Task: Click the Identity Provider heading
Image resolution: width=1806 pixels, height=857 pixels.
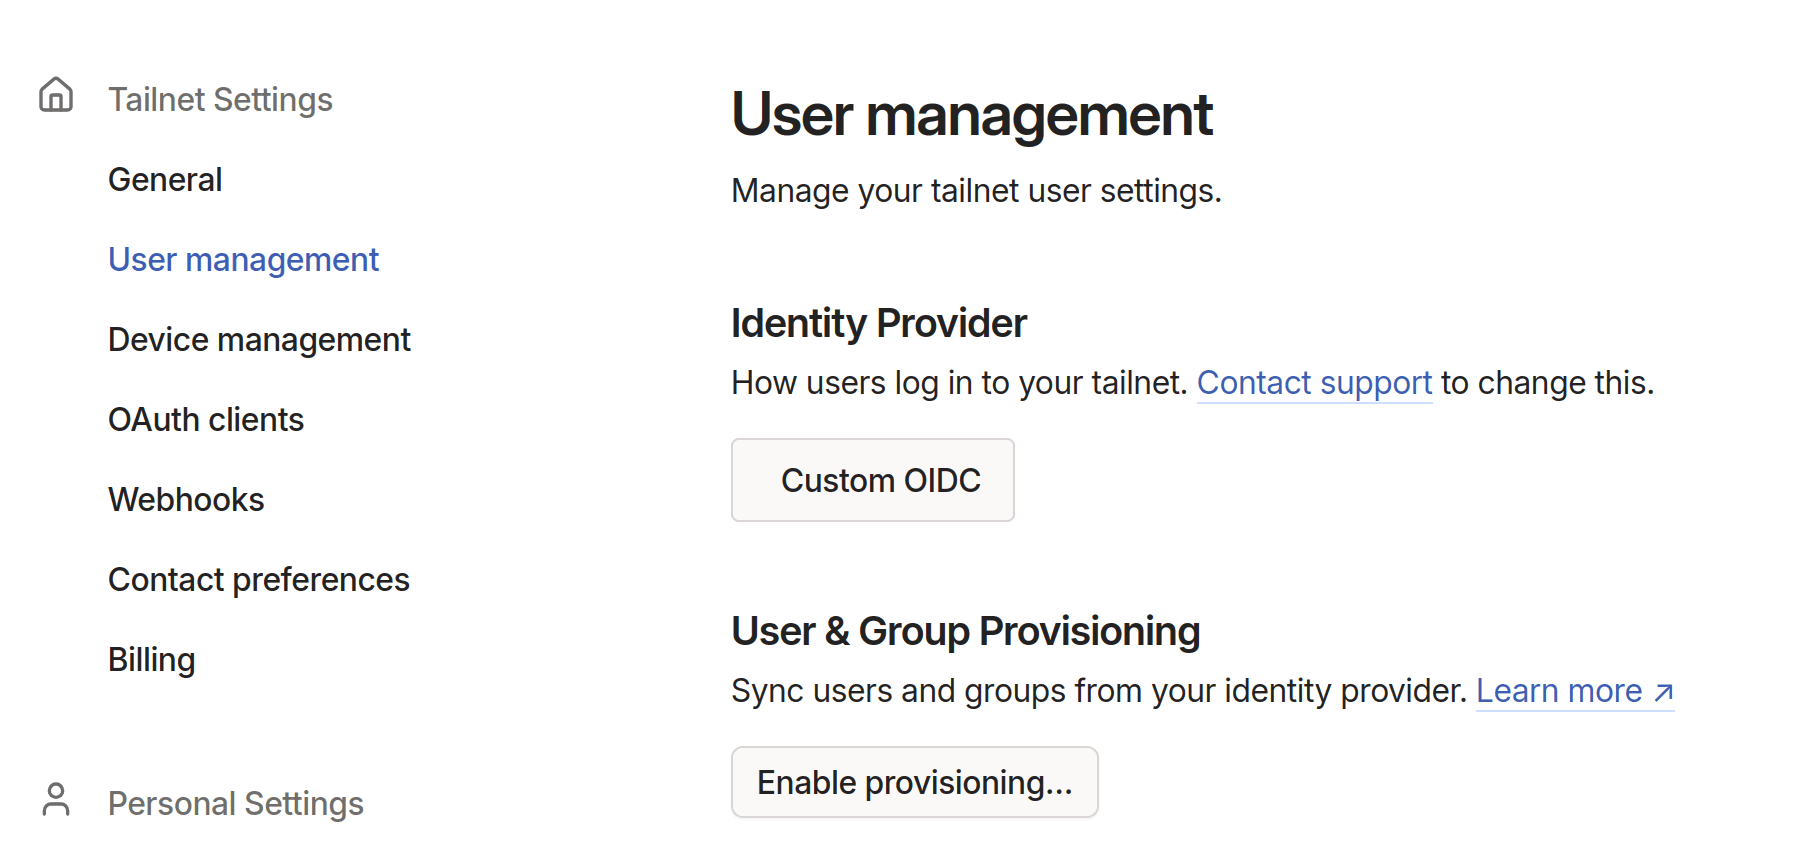Action: [x=879, y=324]
